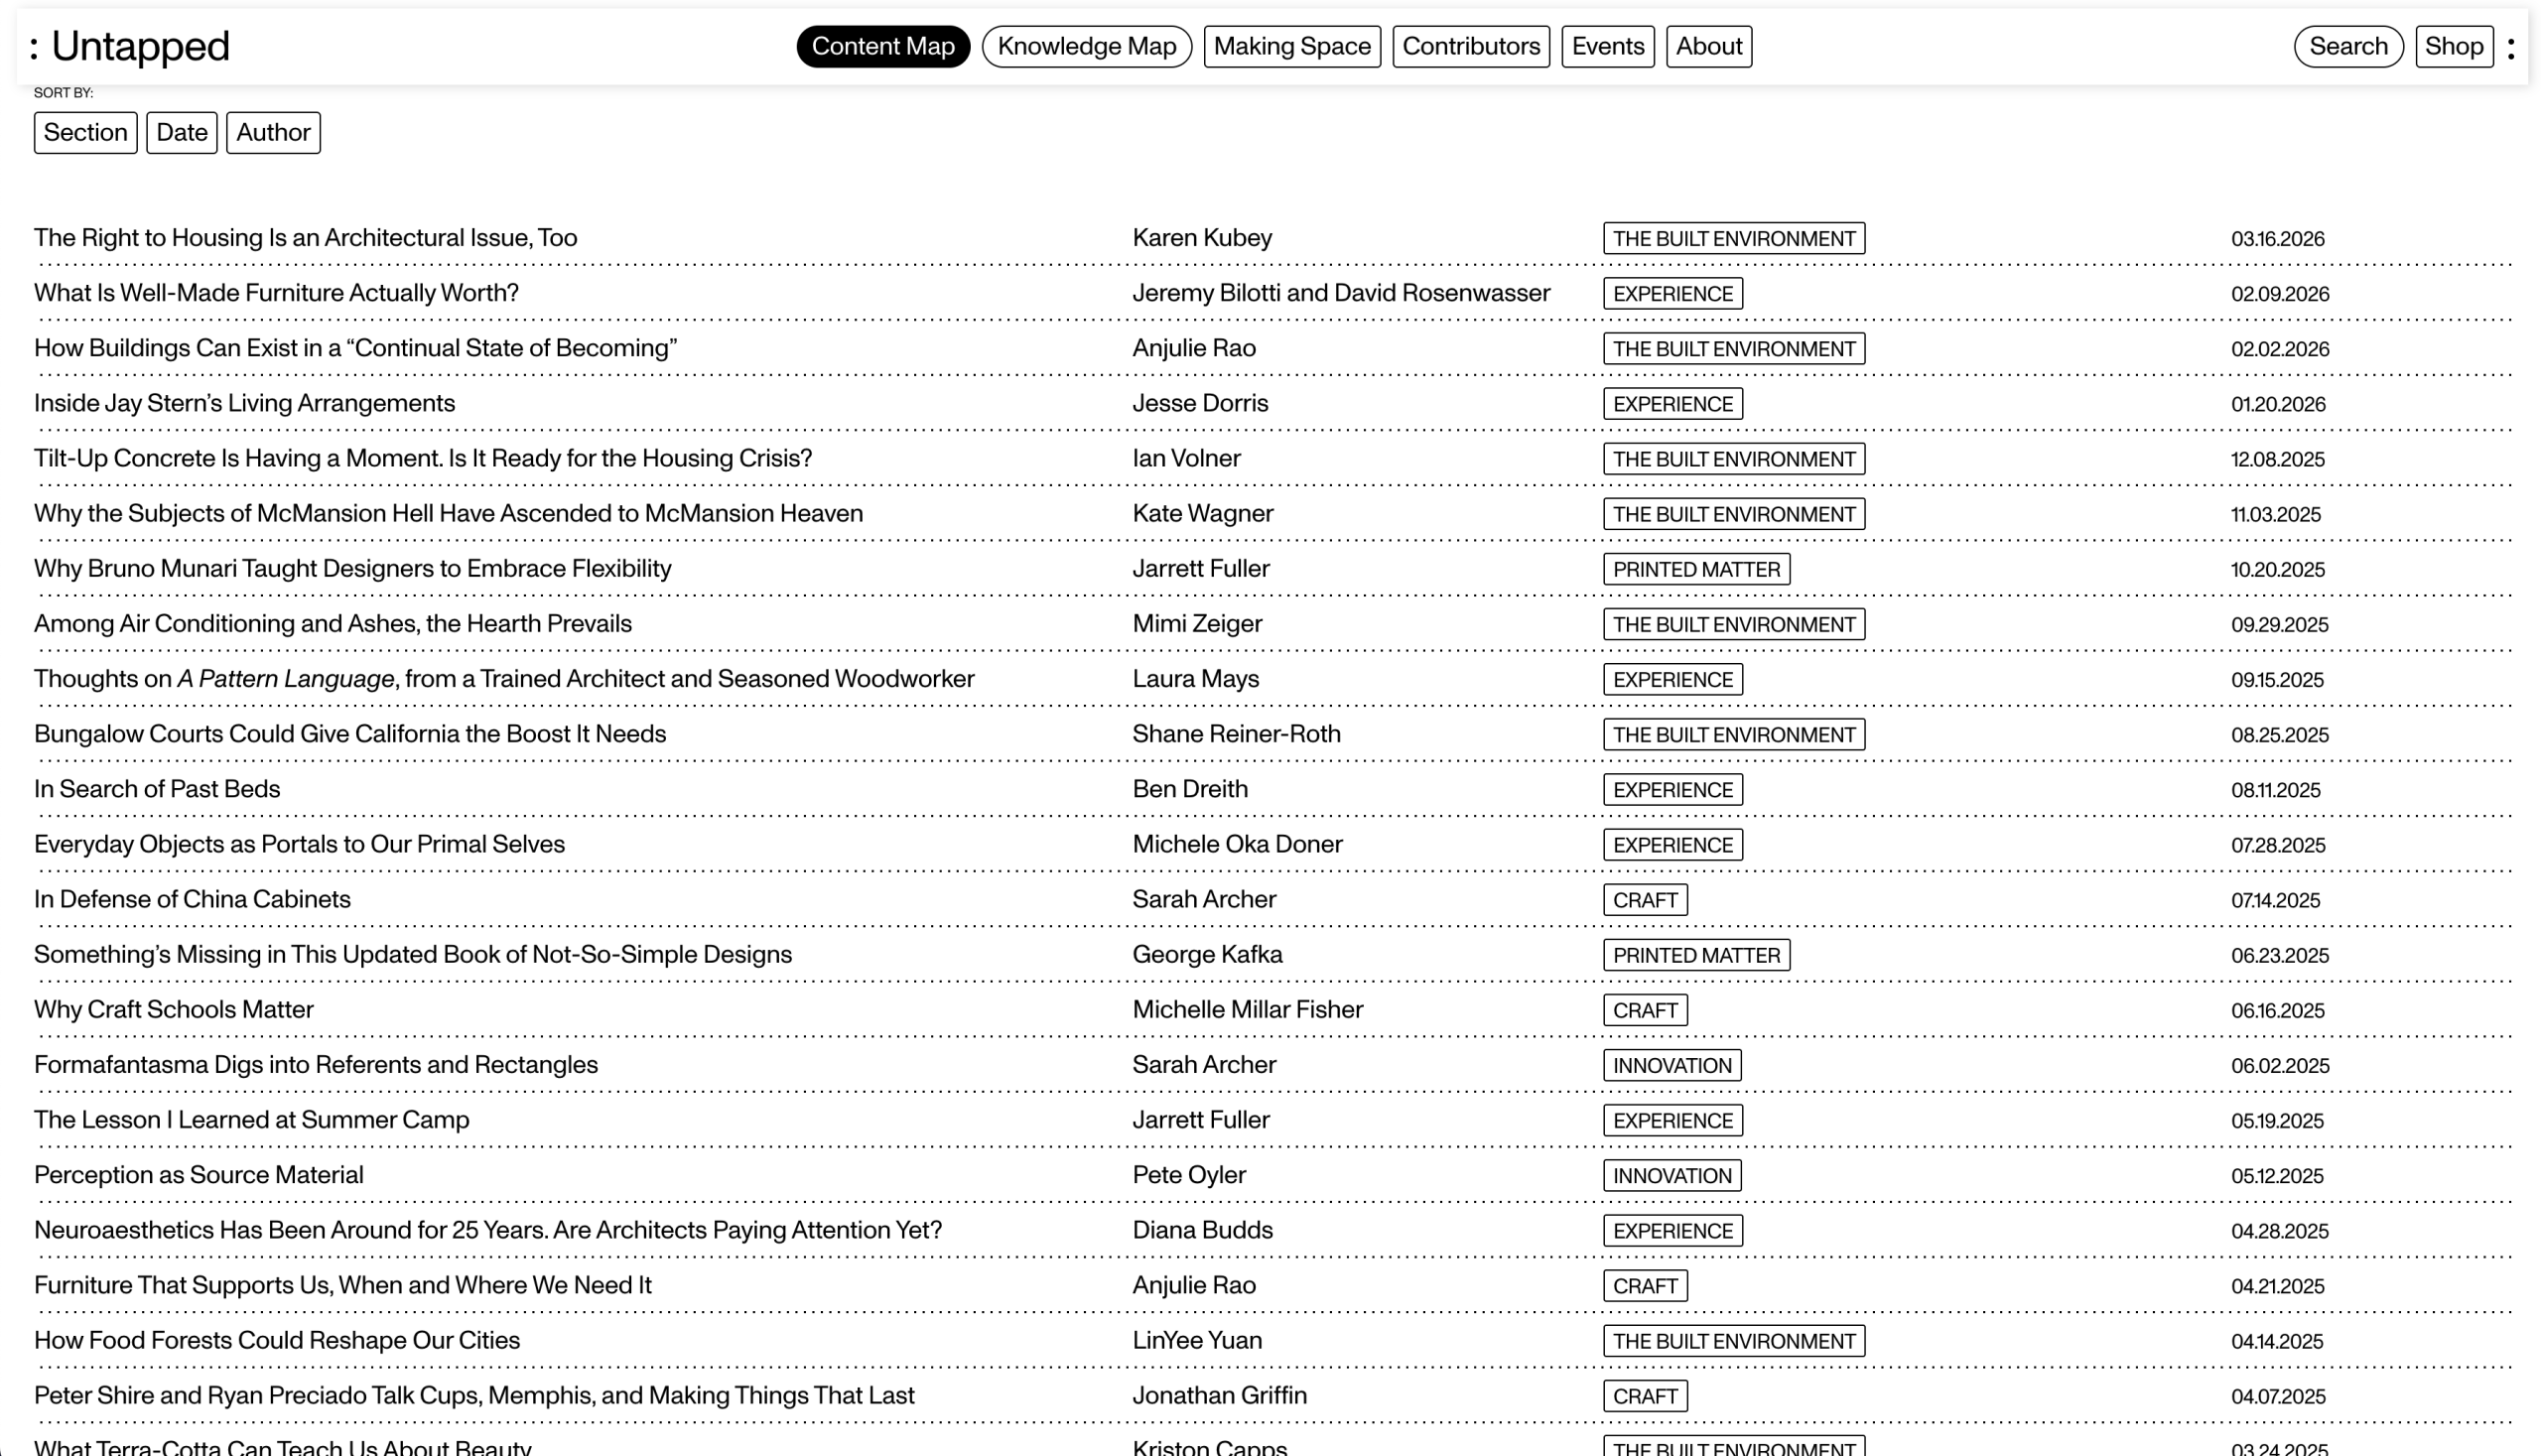Open article about Well-Made Furniture worth
This screenshot has height=1456, width=2541.
[276, 293]
